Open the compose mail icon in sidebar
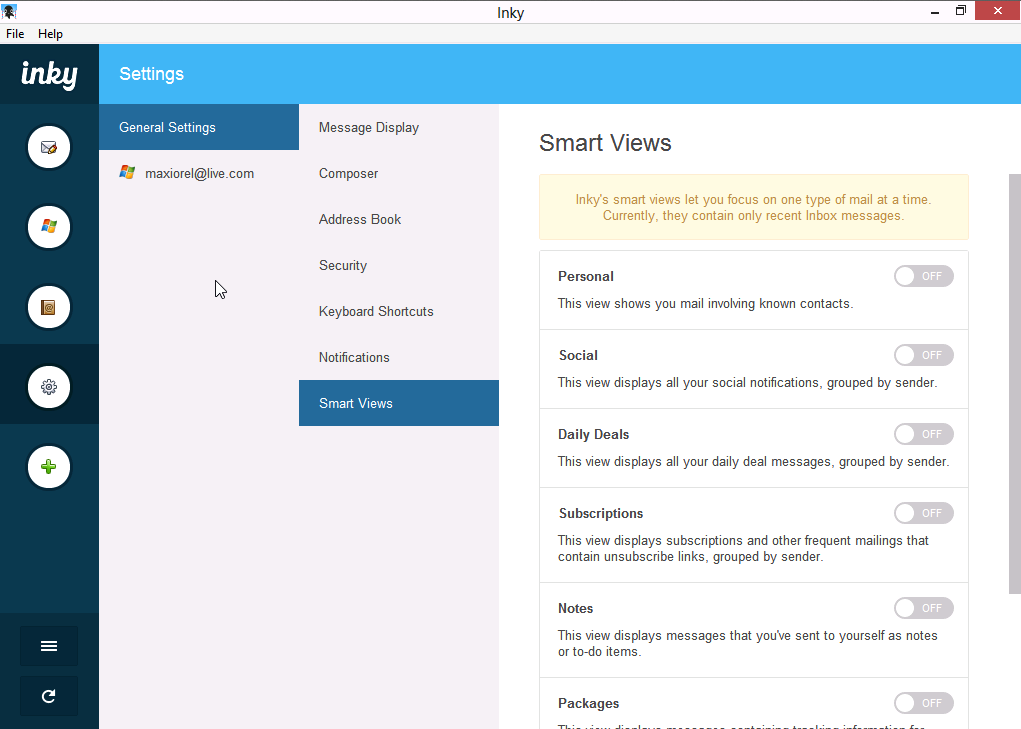This screenshot has width=1021, height=729. (49, 147)
